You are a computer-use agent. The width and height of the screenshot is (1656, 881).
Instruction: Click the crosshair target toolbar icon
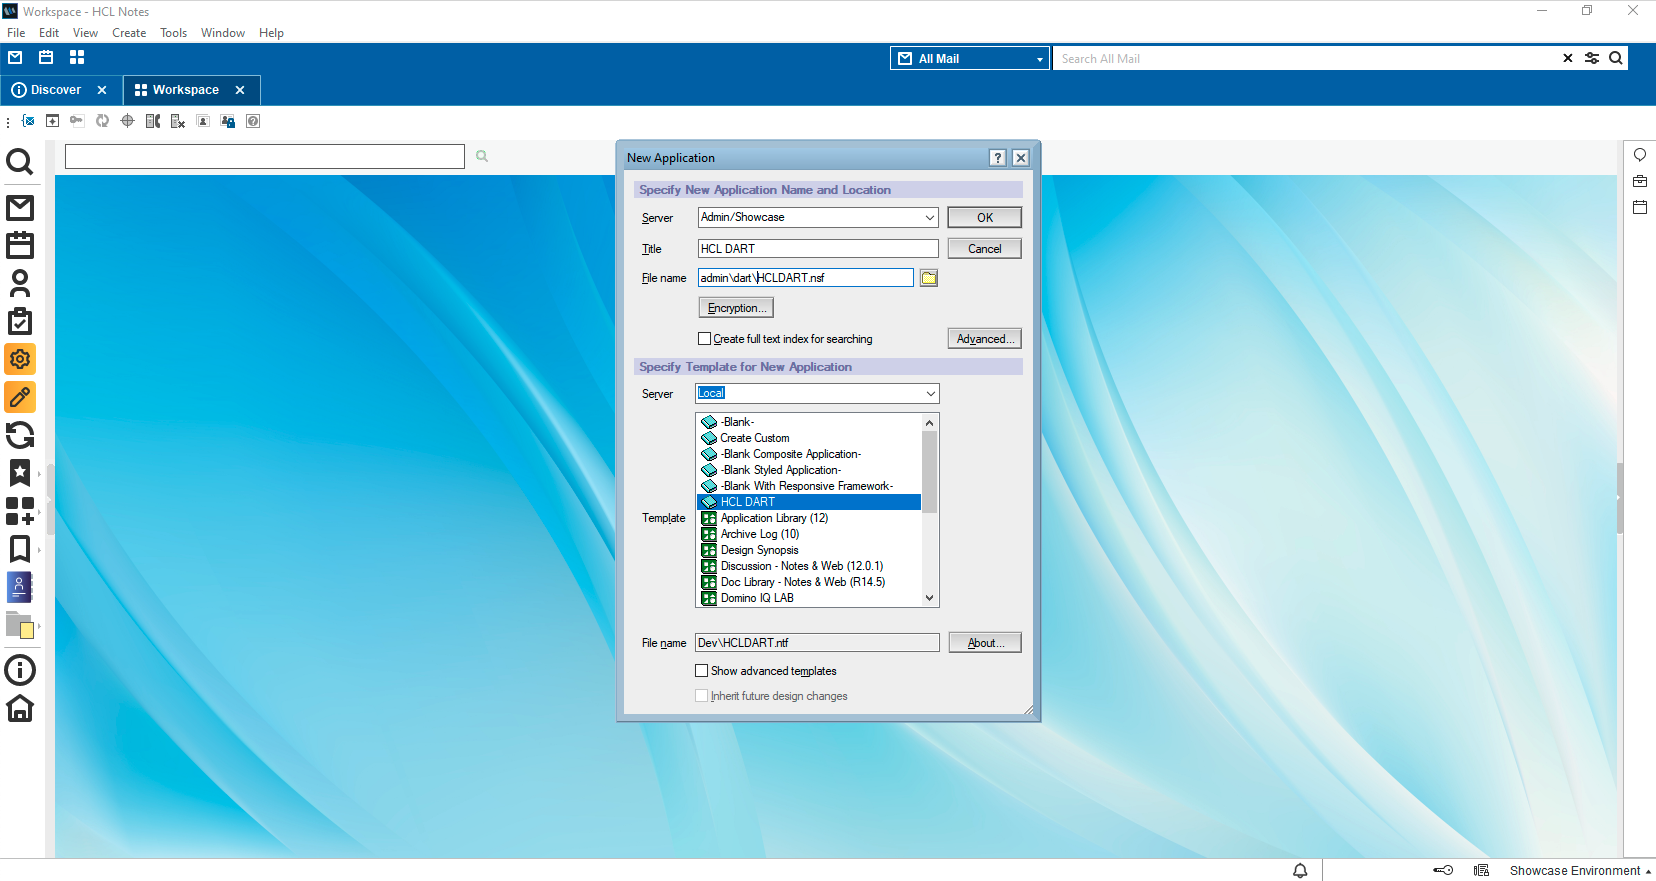click(127, 121)
